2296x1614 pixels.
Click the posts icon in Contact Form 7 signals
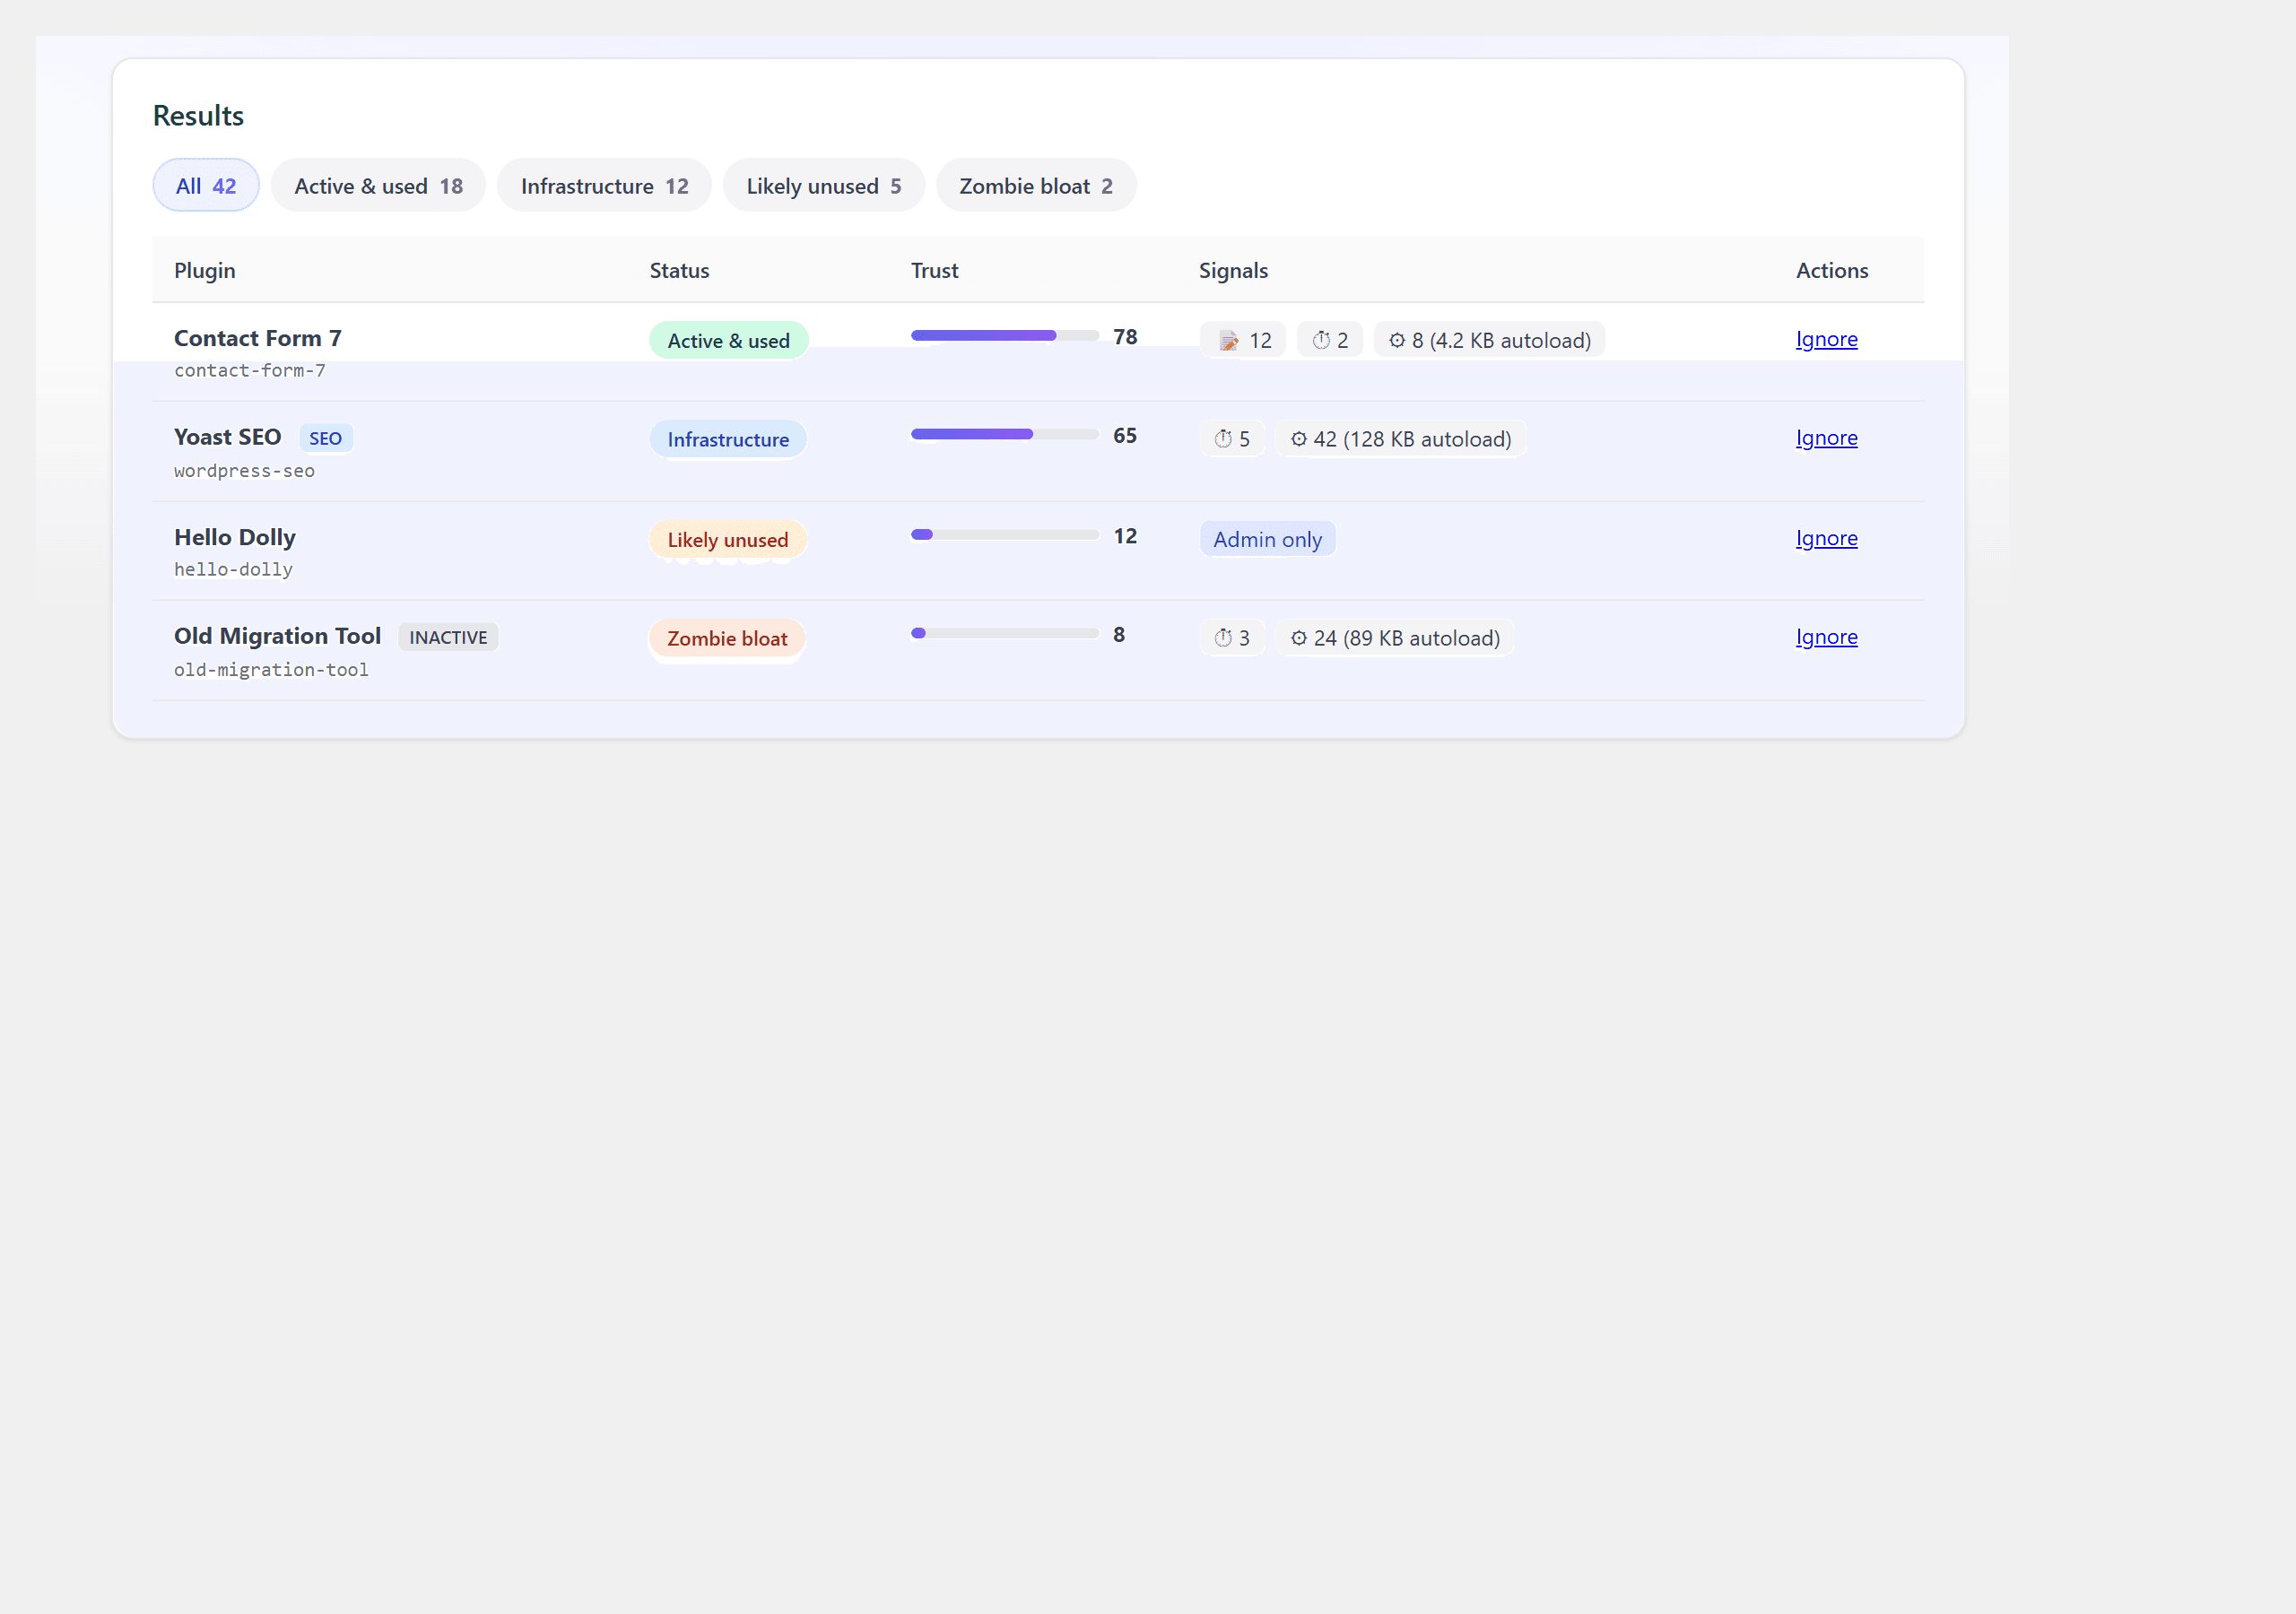1228,341
